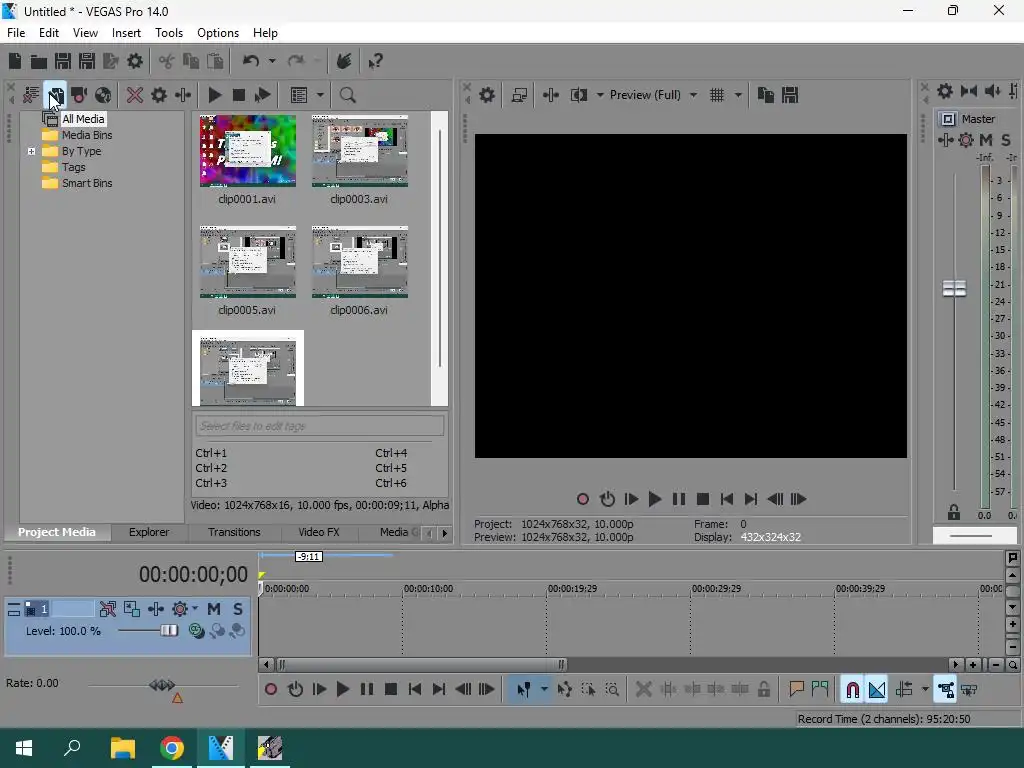
Task: Select the All Media tree item
Action: (x=83, y=119)
